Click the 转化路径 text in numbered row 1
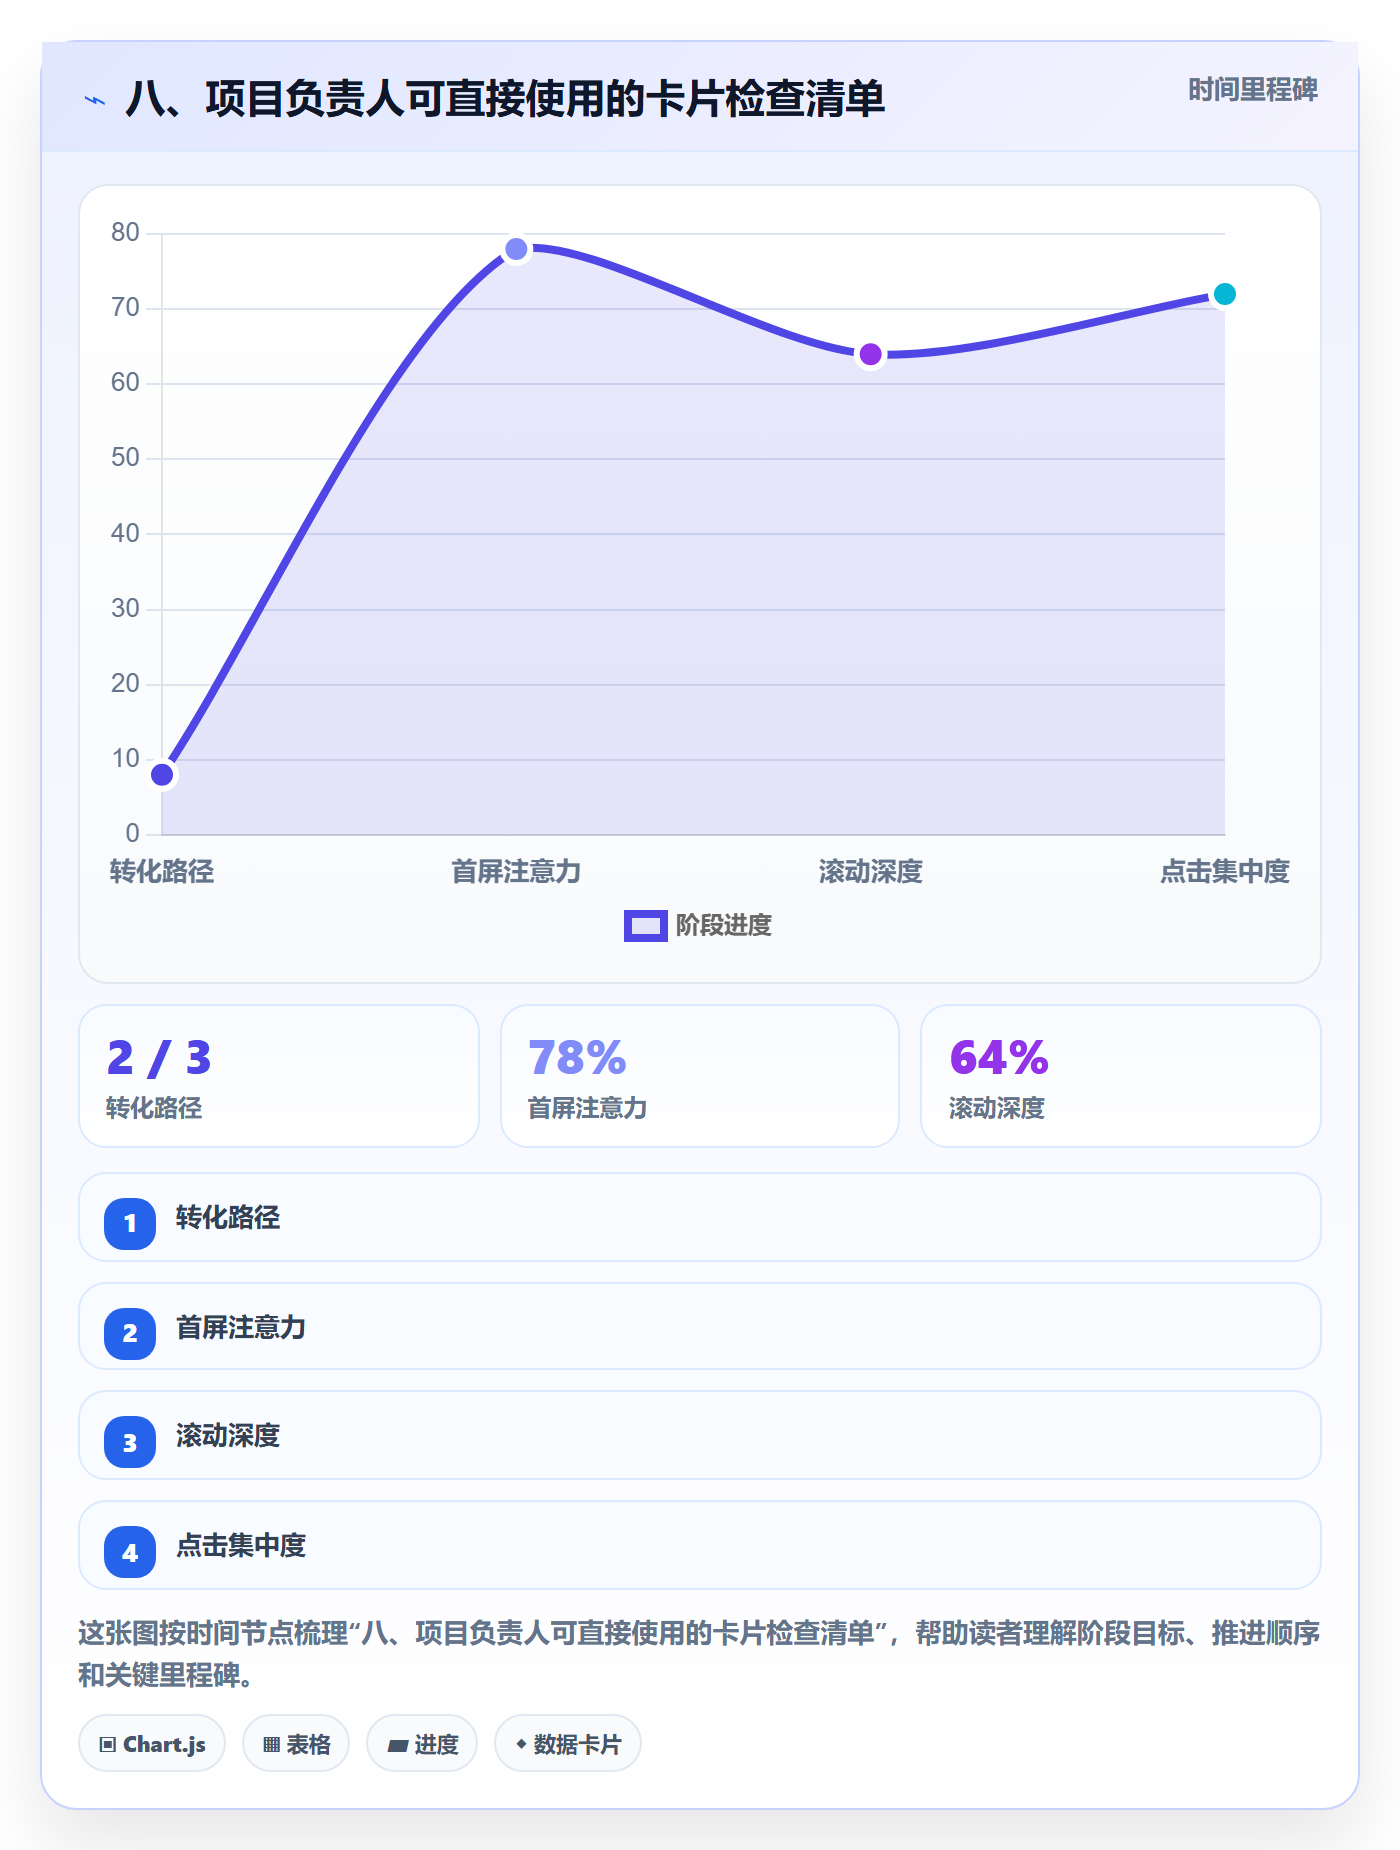 (x=228, y=1218)
